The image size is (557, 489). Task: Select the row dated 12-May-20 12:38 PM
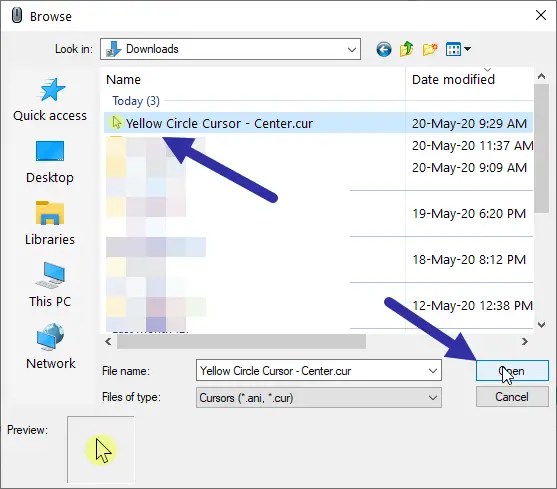click(x=319, y=305)
